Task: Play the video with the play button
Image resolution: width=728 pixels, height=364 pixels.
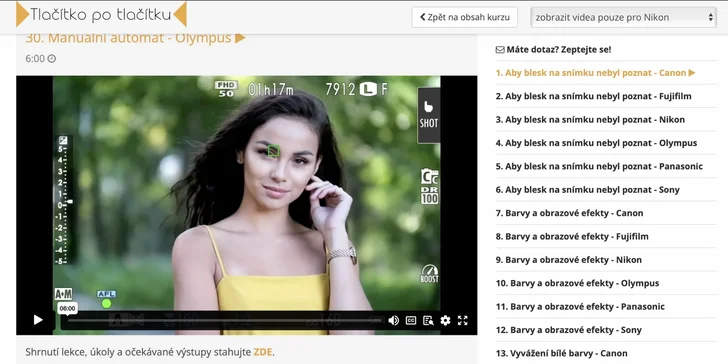Action: pos(38,320)
